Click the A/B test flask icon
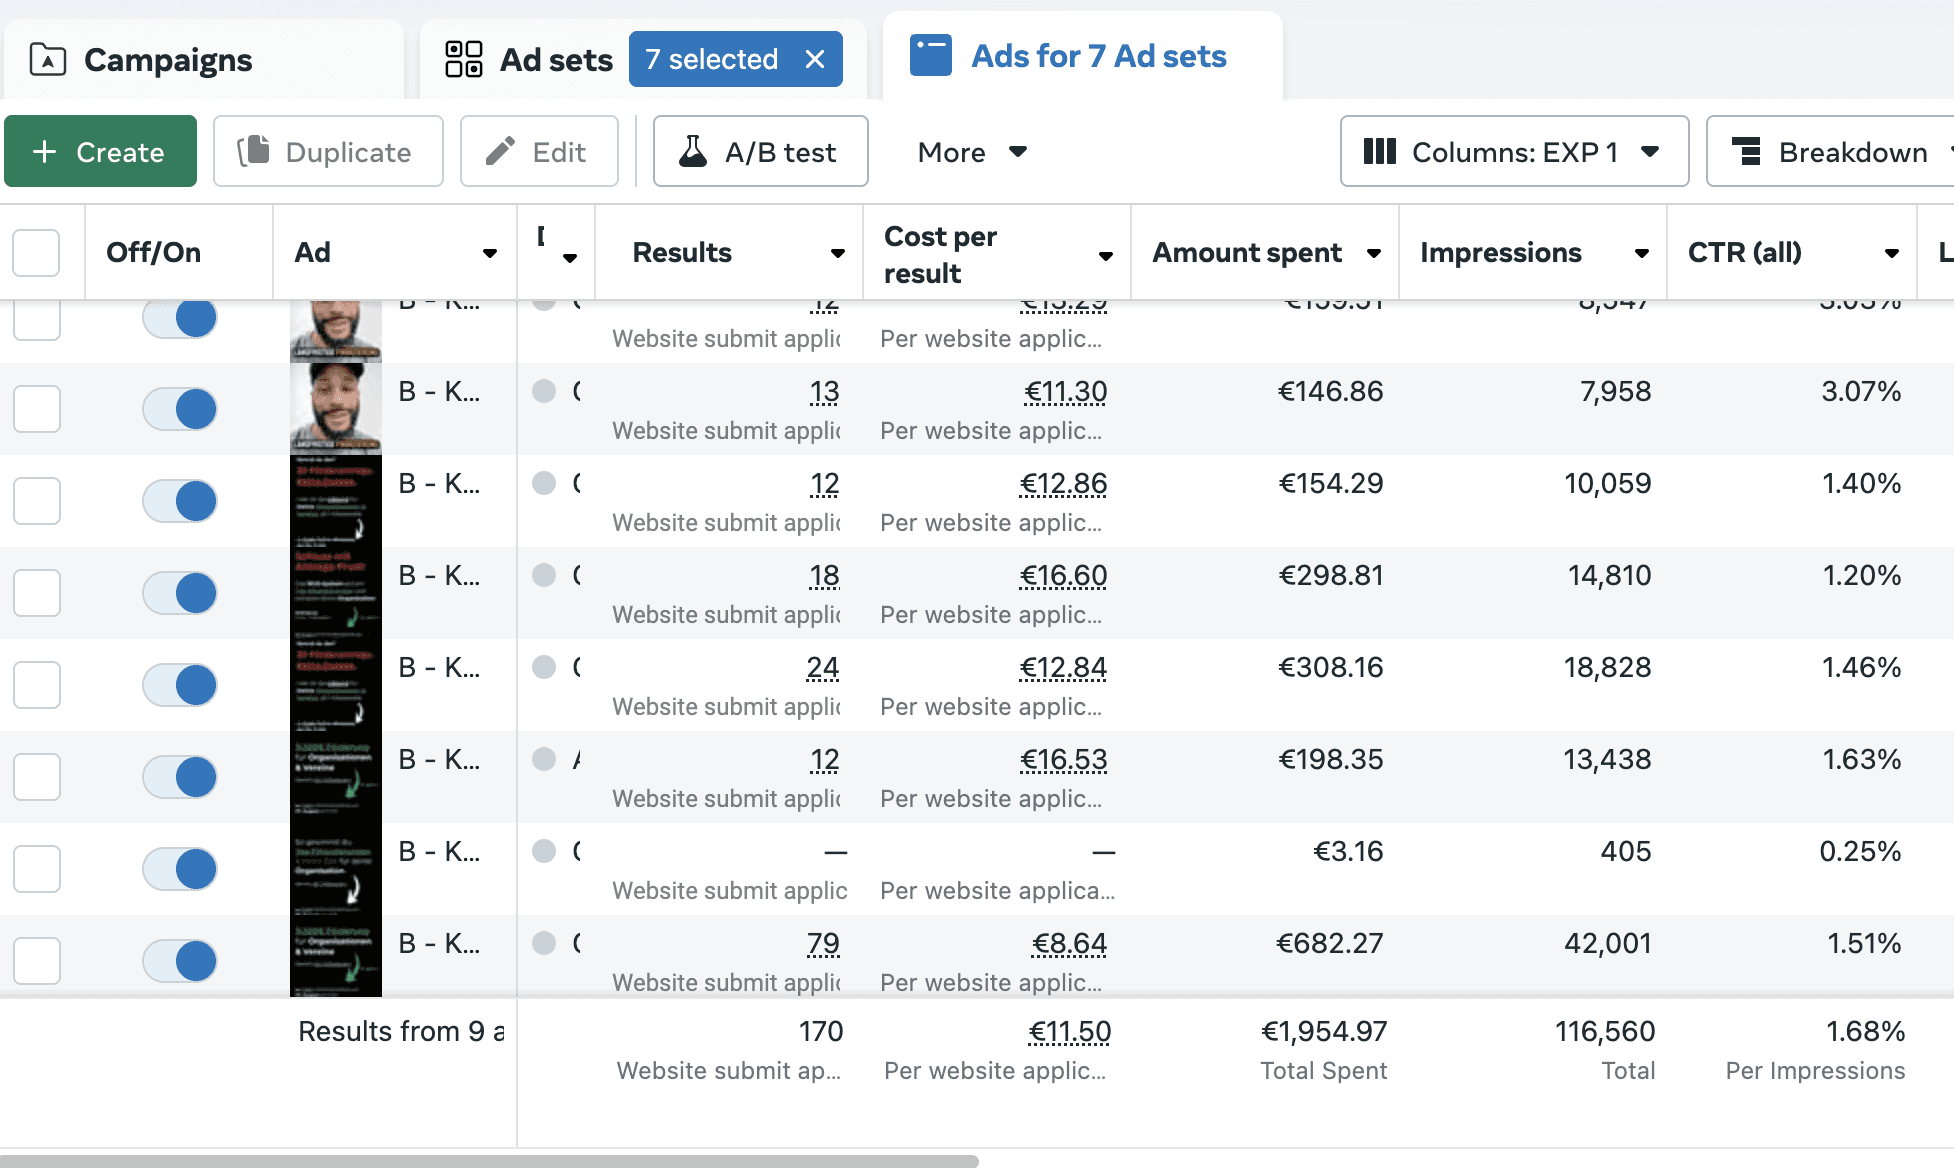1954x1168 pixels. click(x=693, y=152)
